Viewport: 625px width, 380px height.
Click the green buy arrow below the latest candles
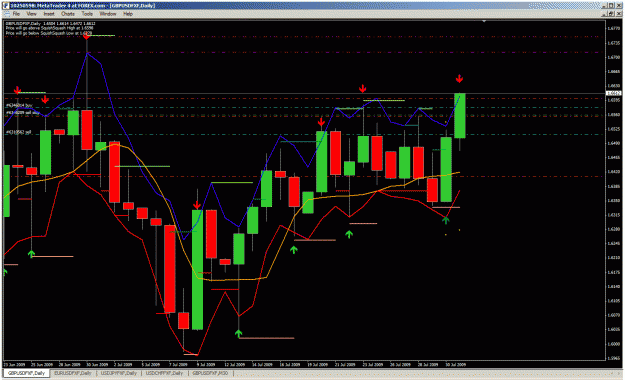pyautogui.click(x=446, y=220)
